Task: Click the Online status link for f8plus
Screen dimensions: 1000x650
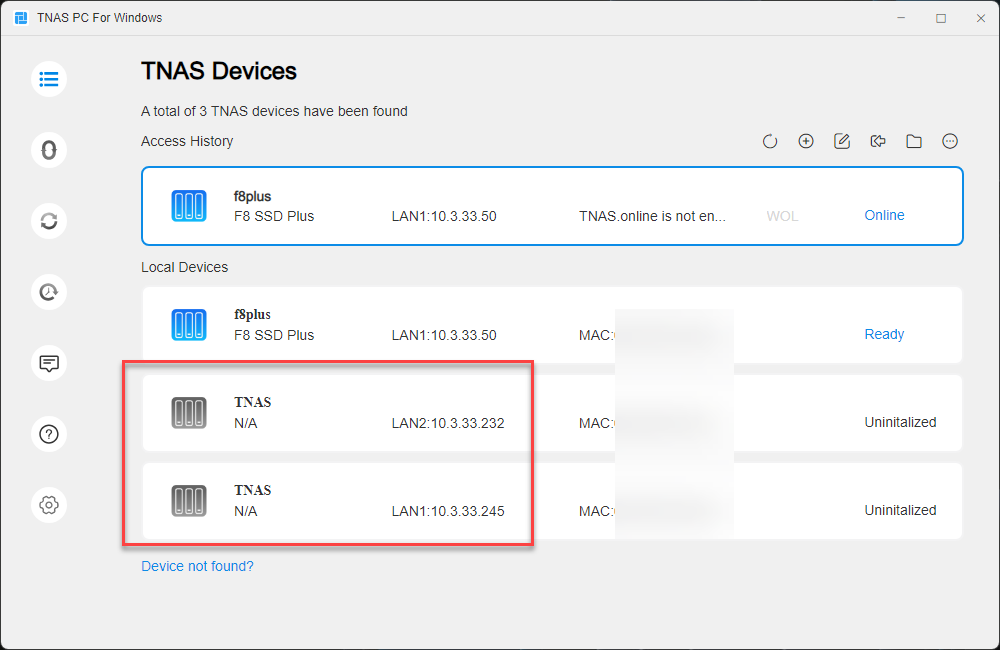Action: 884,215
